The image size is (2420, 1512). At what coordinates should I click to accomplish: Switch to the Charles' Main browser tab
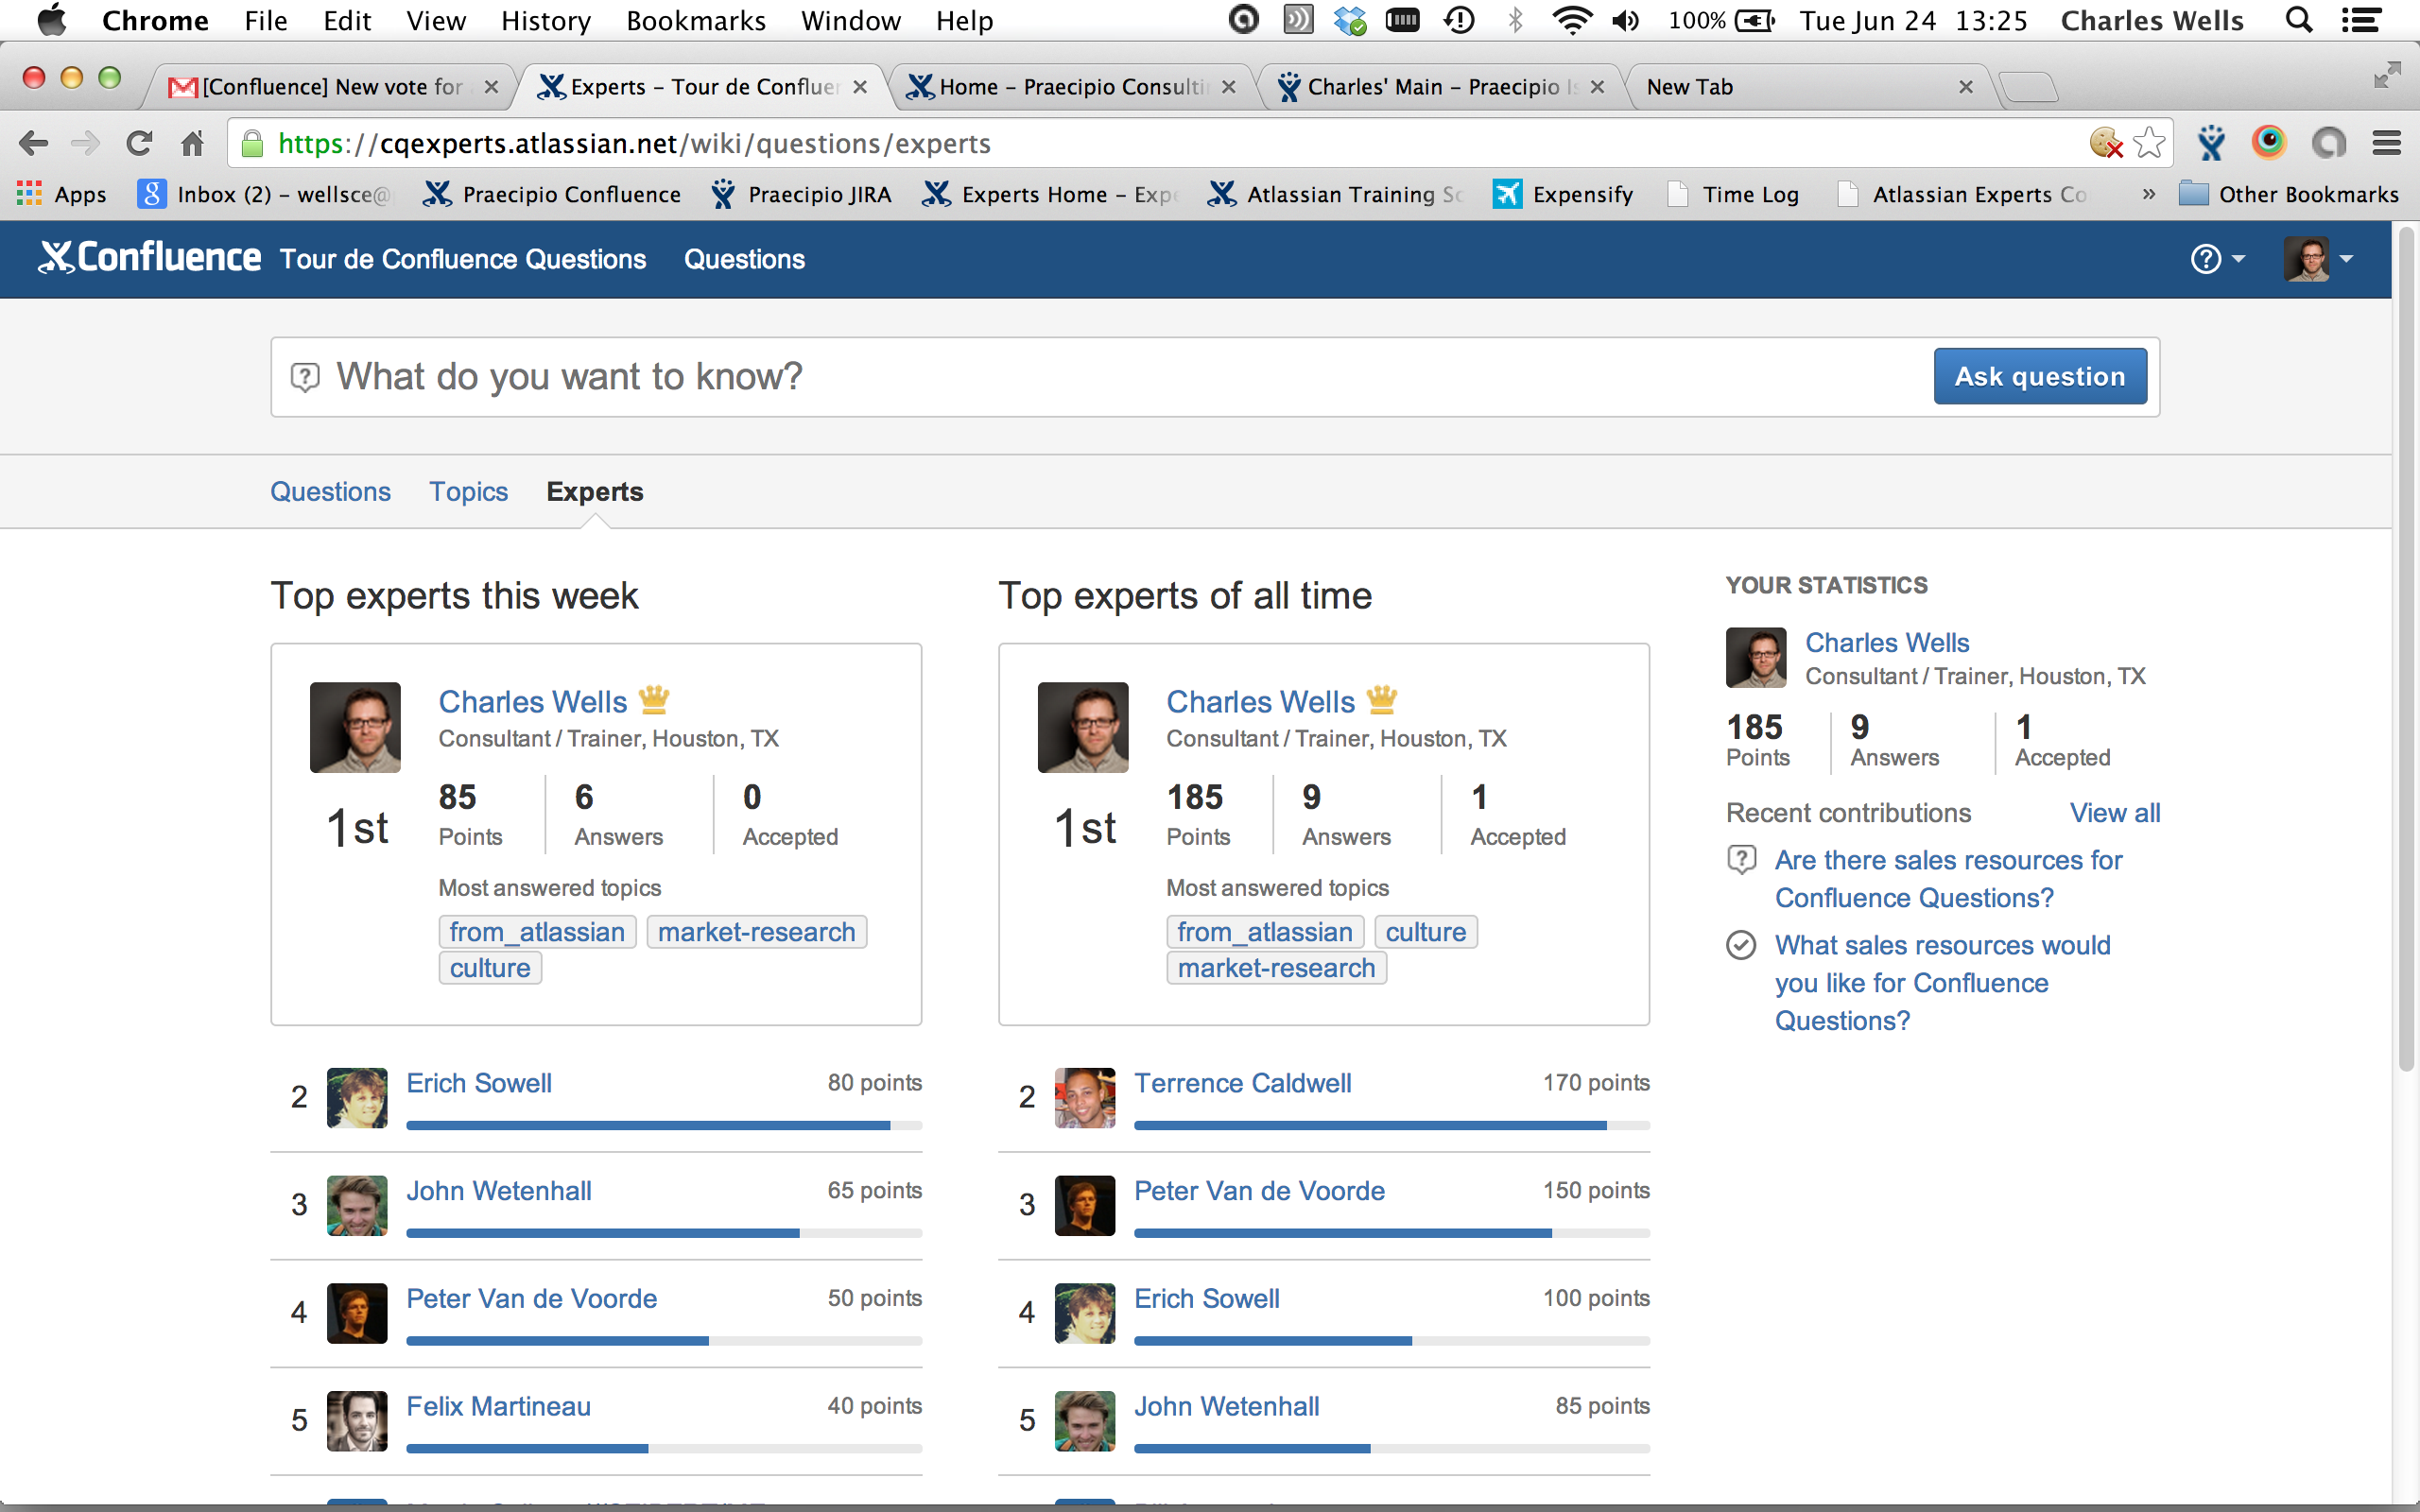(1440, 87)
